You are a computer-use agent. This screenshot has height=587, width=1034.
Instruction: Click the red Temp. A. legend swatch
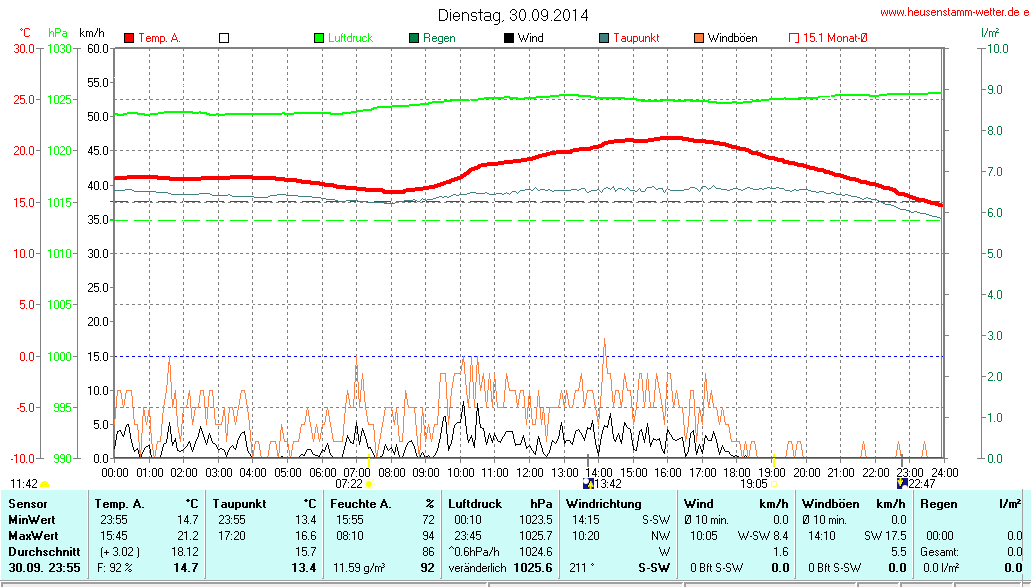click(129, 38)
